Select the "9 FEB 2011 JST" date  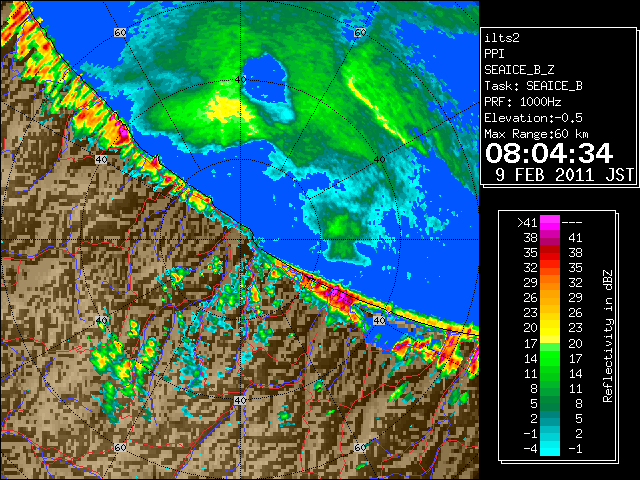pyautogui.click(x=564, y=175)
